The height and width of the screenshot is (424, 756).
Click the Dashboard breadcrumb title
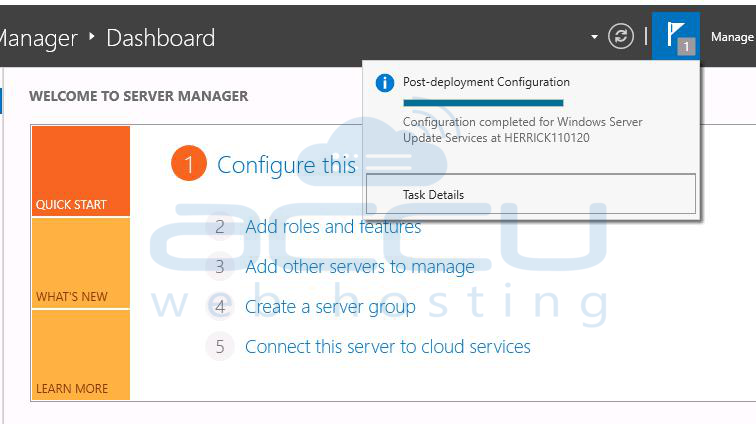[161, 38]
